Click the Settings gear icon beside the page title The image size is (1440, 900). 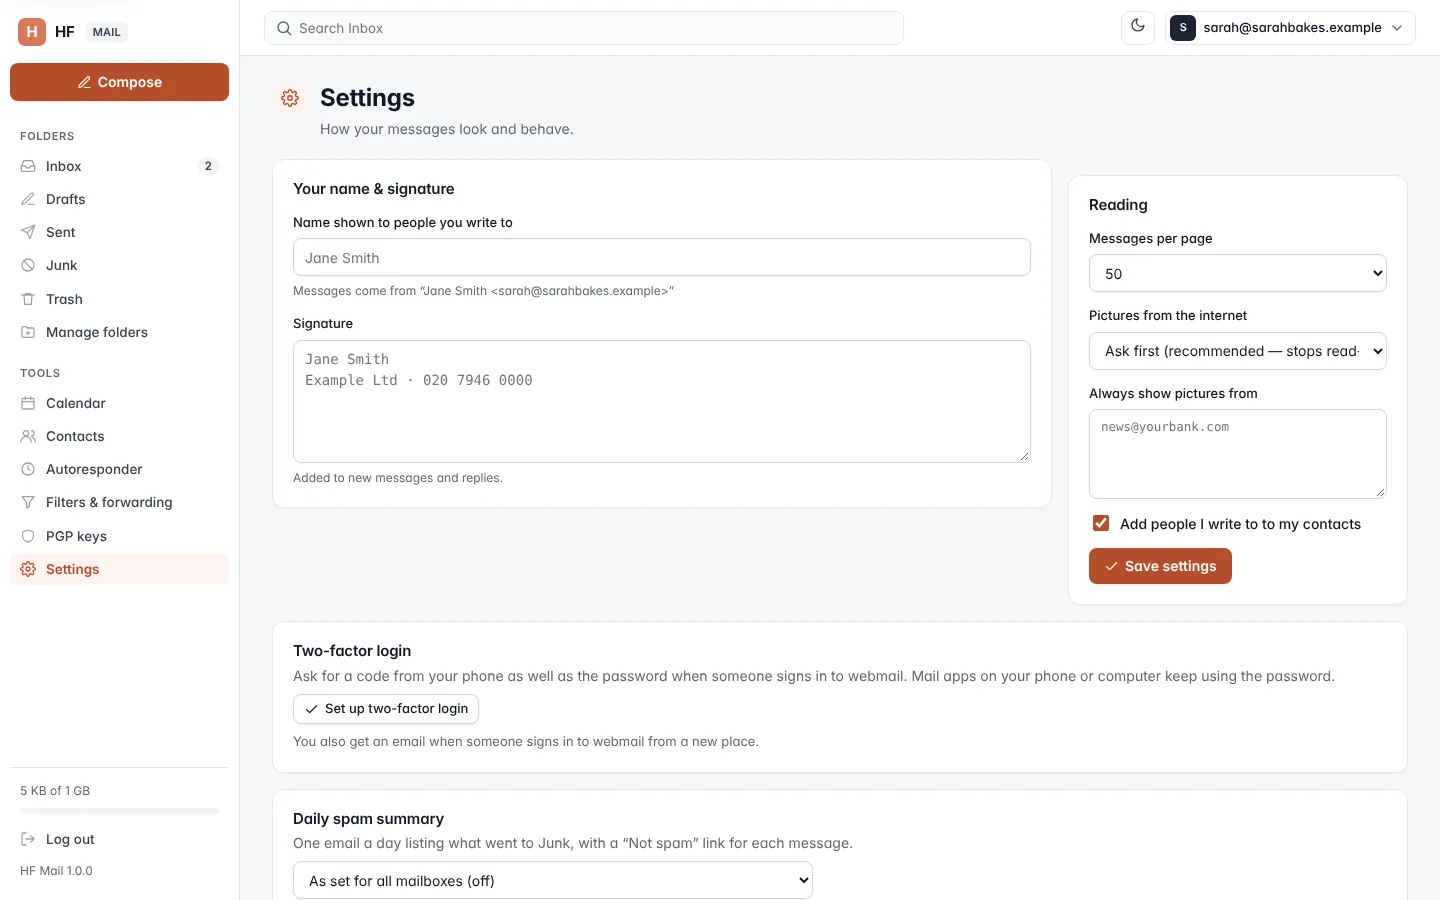click(x=290, y=98)
